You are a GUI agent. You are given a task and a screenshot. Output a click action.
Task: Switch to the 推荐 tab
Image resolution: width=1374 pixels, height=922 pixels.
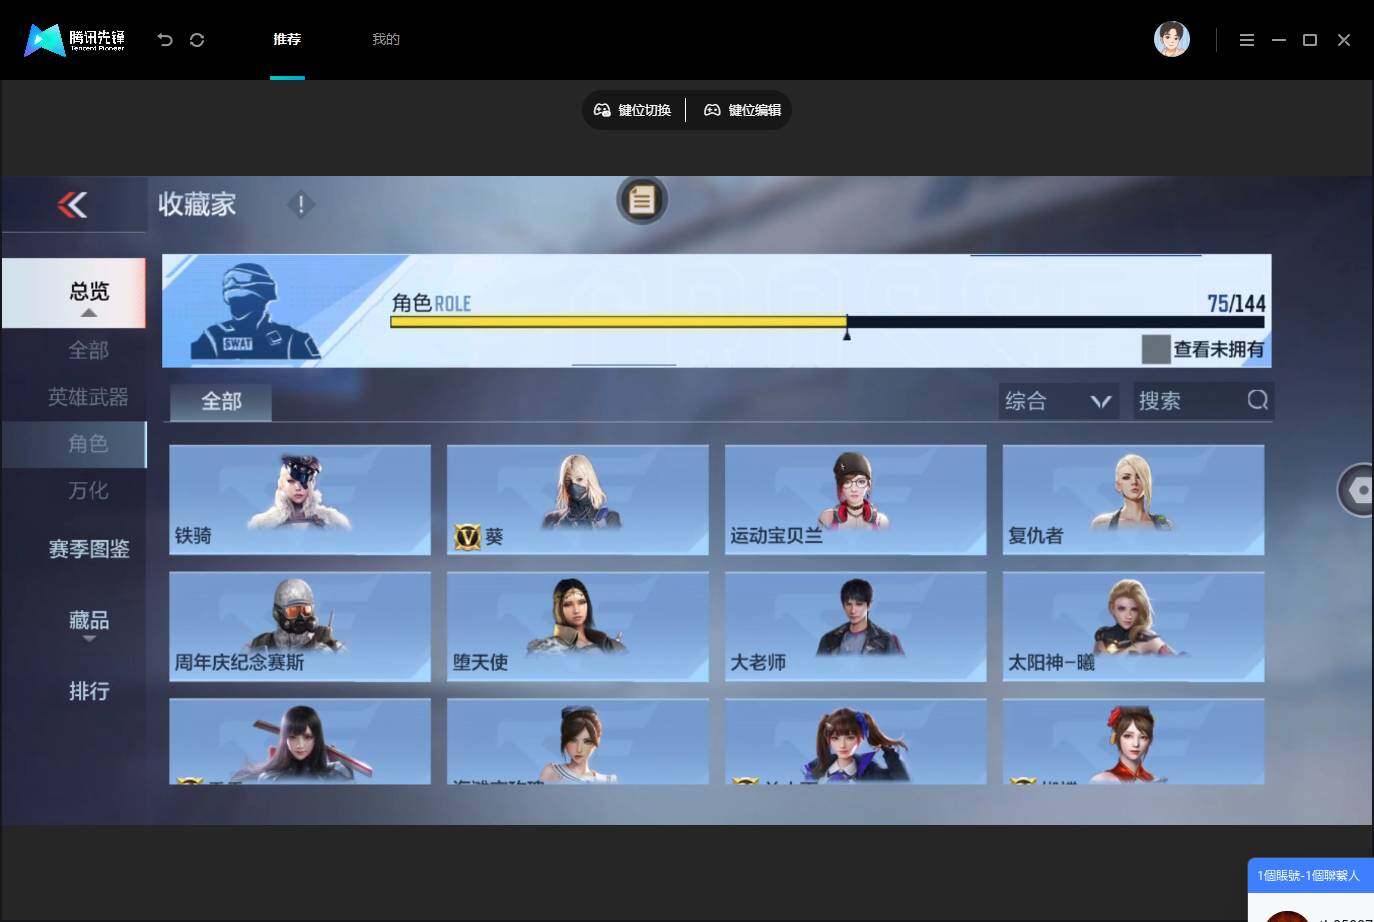pyautogui.click(x=287, y=40)
